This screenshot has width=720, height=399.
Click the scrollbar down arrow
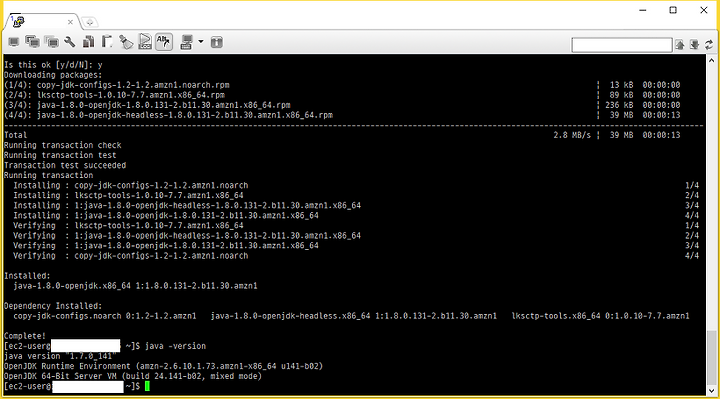711,391
